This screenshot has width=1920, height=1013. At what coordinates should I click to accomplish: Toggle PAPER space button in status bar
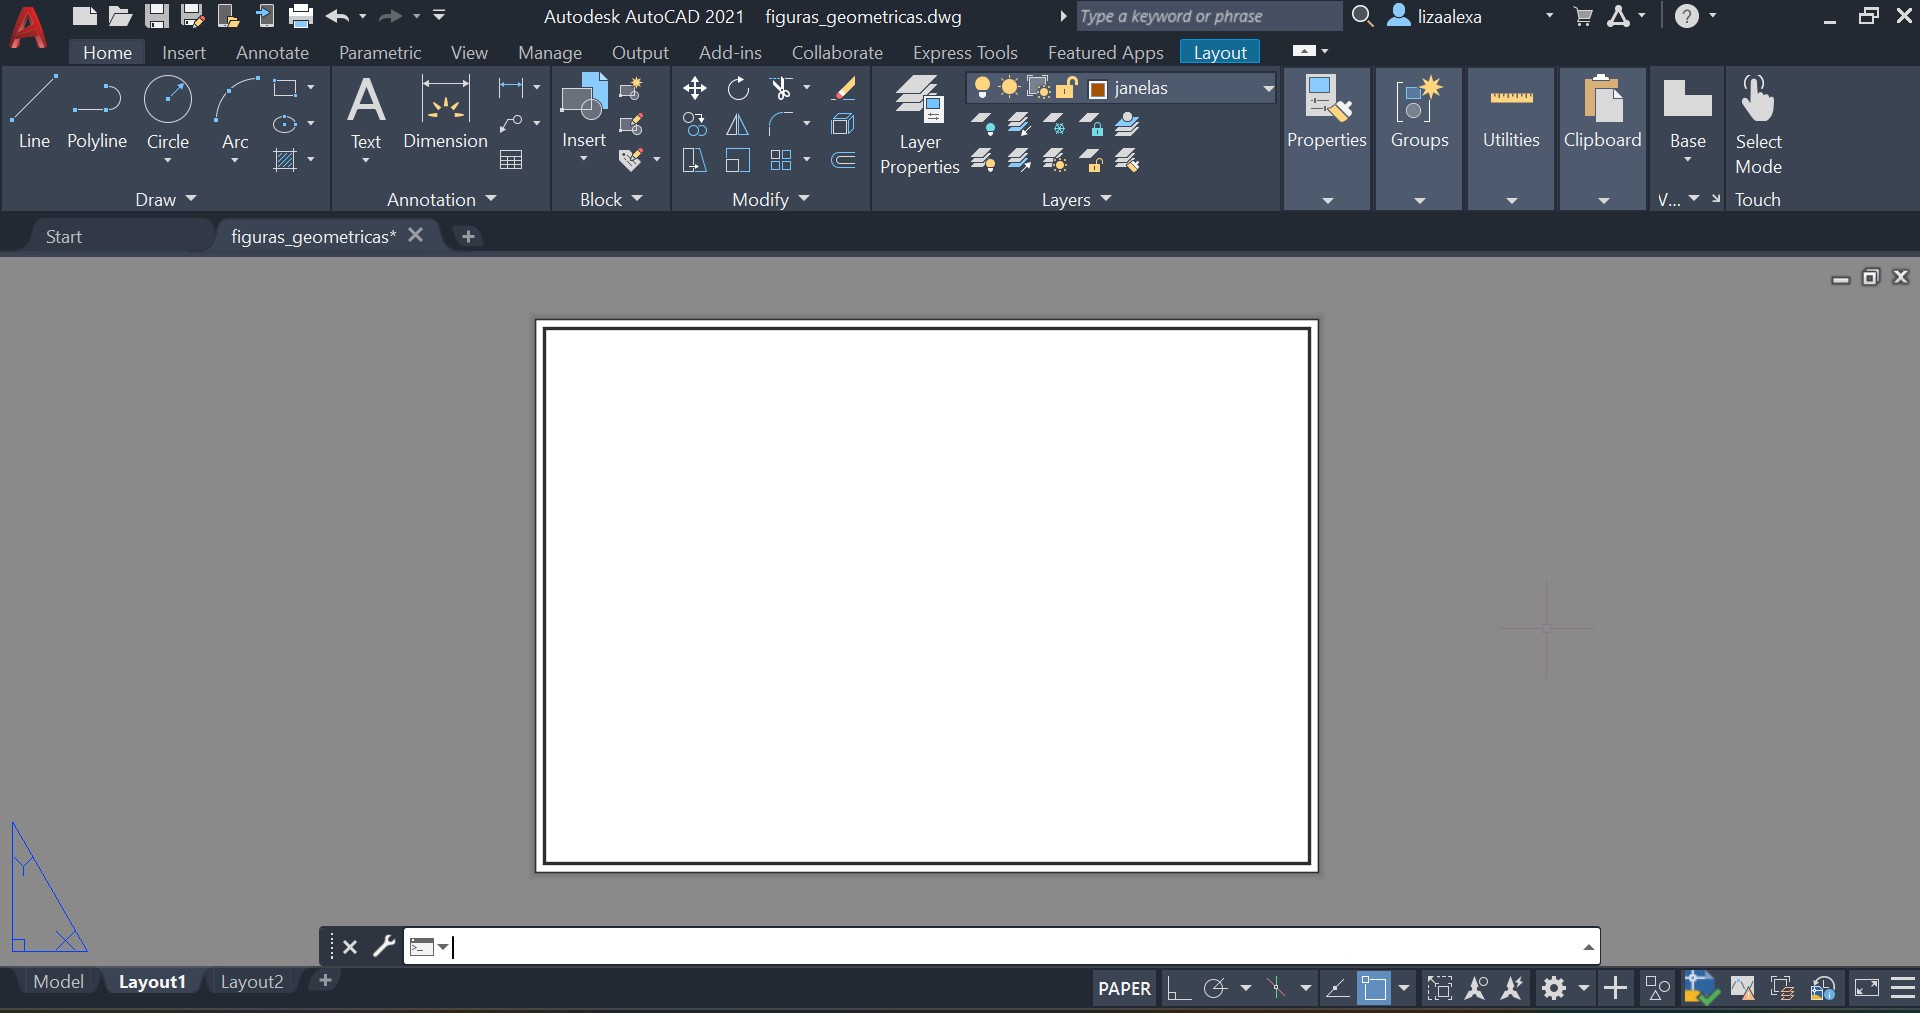[1125, 989]
